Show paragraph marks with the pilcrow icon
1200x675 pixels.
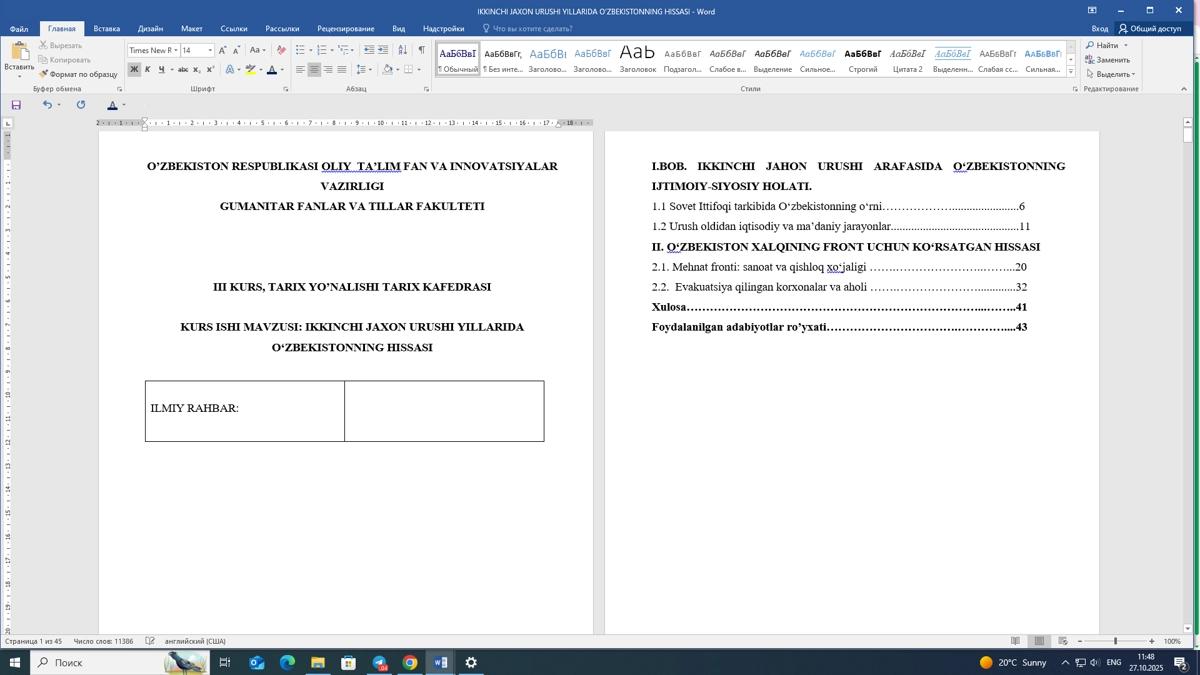[x=421, y=50]
